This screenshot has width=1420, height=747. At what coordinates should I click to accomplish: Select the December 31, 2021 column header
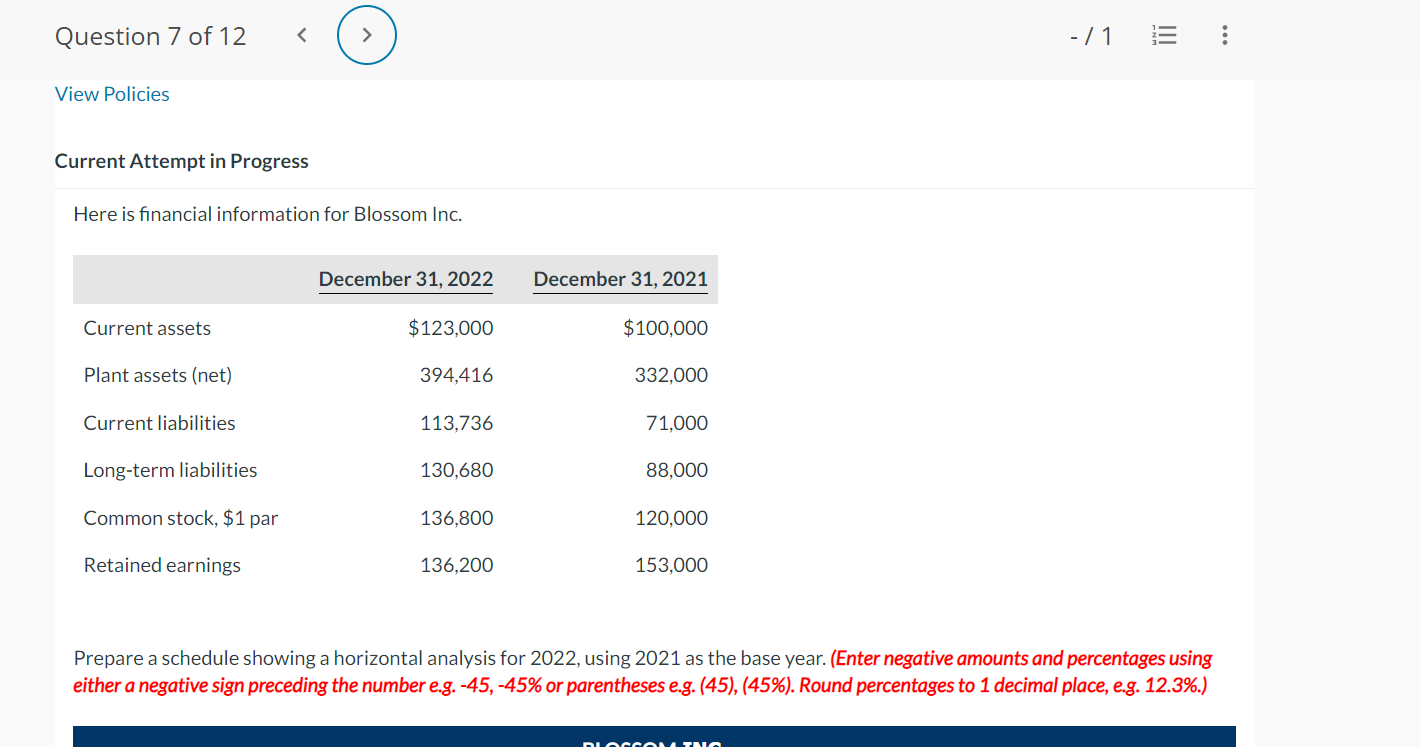[x=620, y=279]
